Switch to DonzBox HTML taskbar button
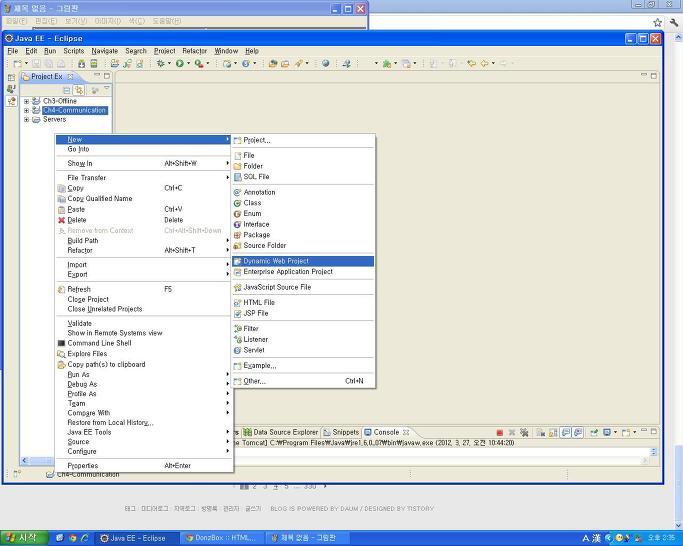The width and height of the screenshot is (683, 546). pyautogui.click(x=220, y=538)
